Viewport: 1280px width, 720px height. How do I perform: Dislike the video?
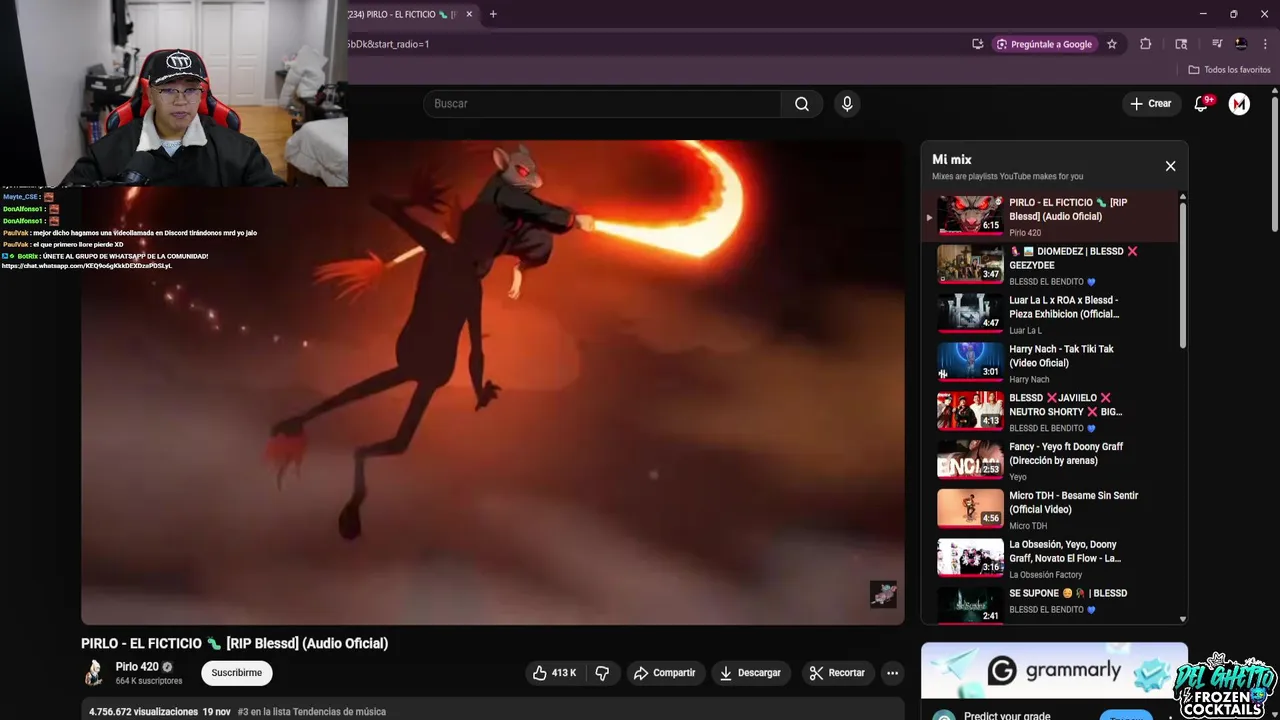(602, 673)
